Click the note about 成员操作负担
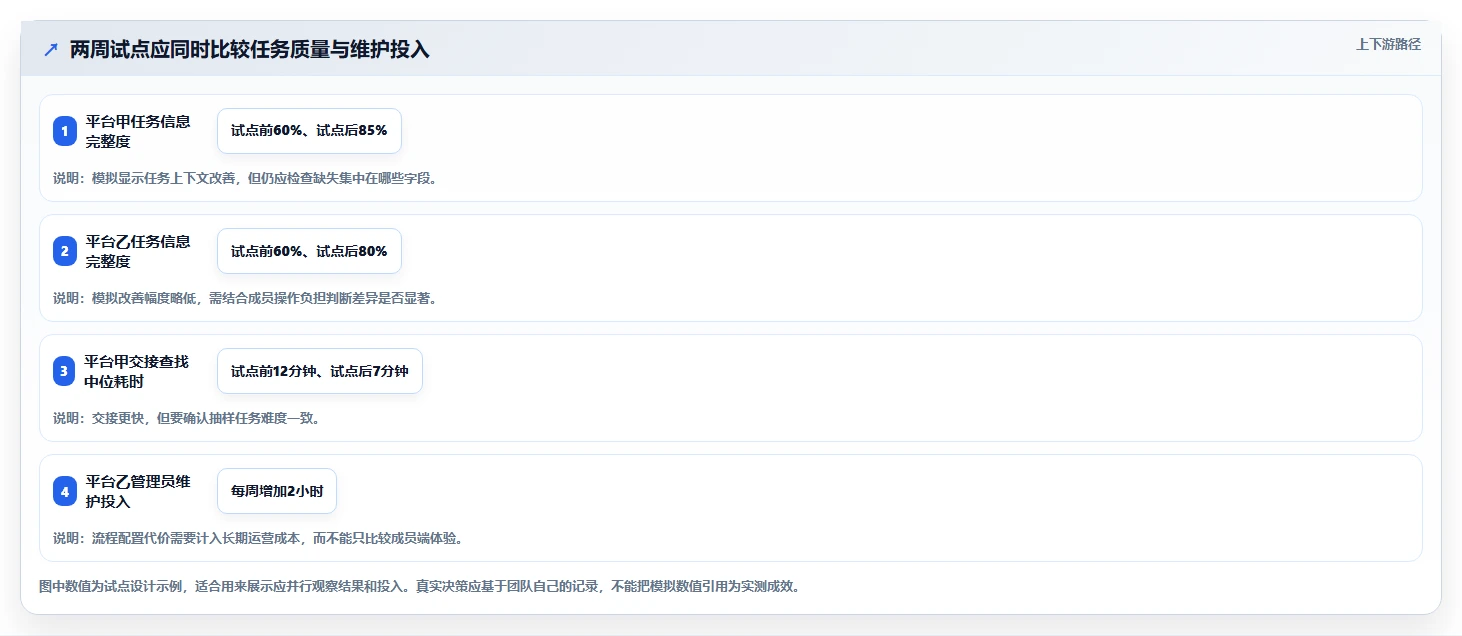The width and height of the screenshot is (1462, 636). 245,298
